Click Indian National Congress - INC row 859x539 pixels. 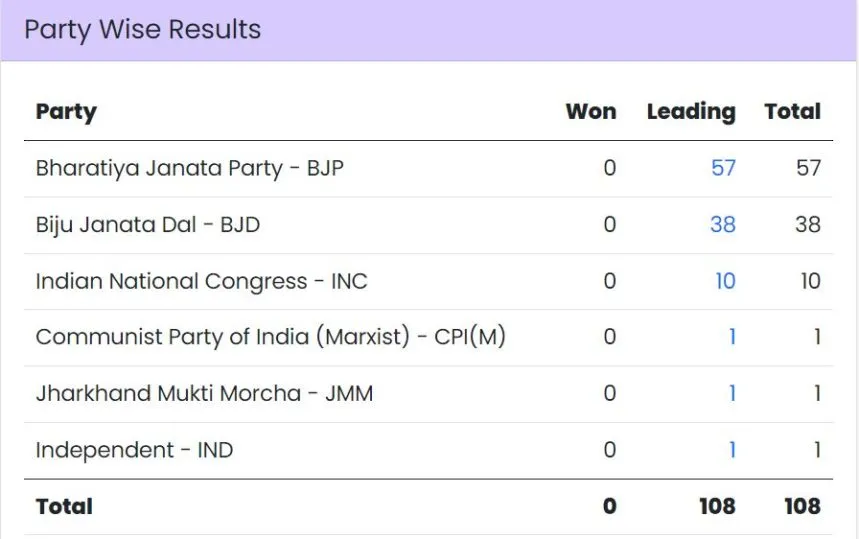tap(201, 281)
